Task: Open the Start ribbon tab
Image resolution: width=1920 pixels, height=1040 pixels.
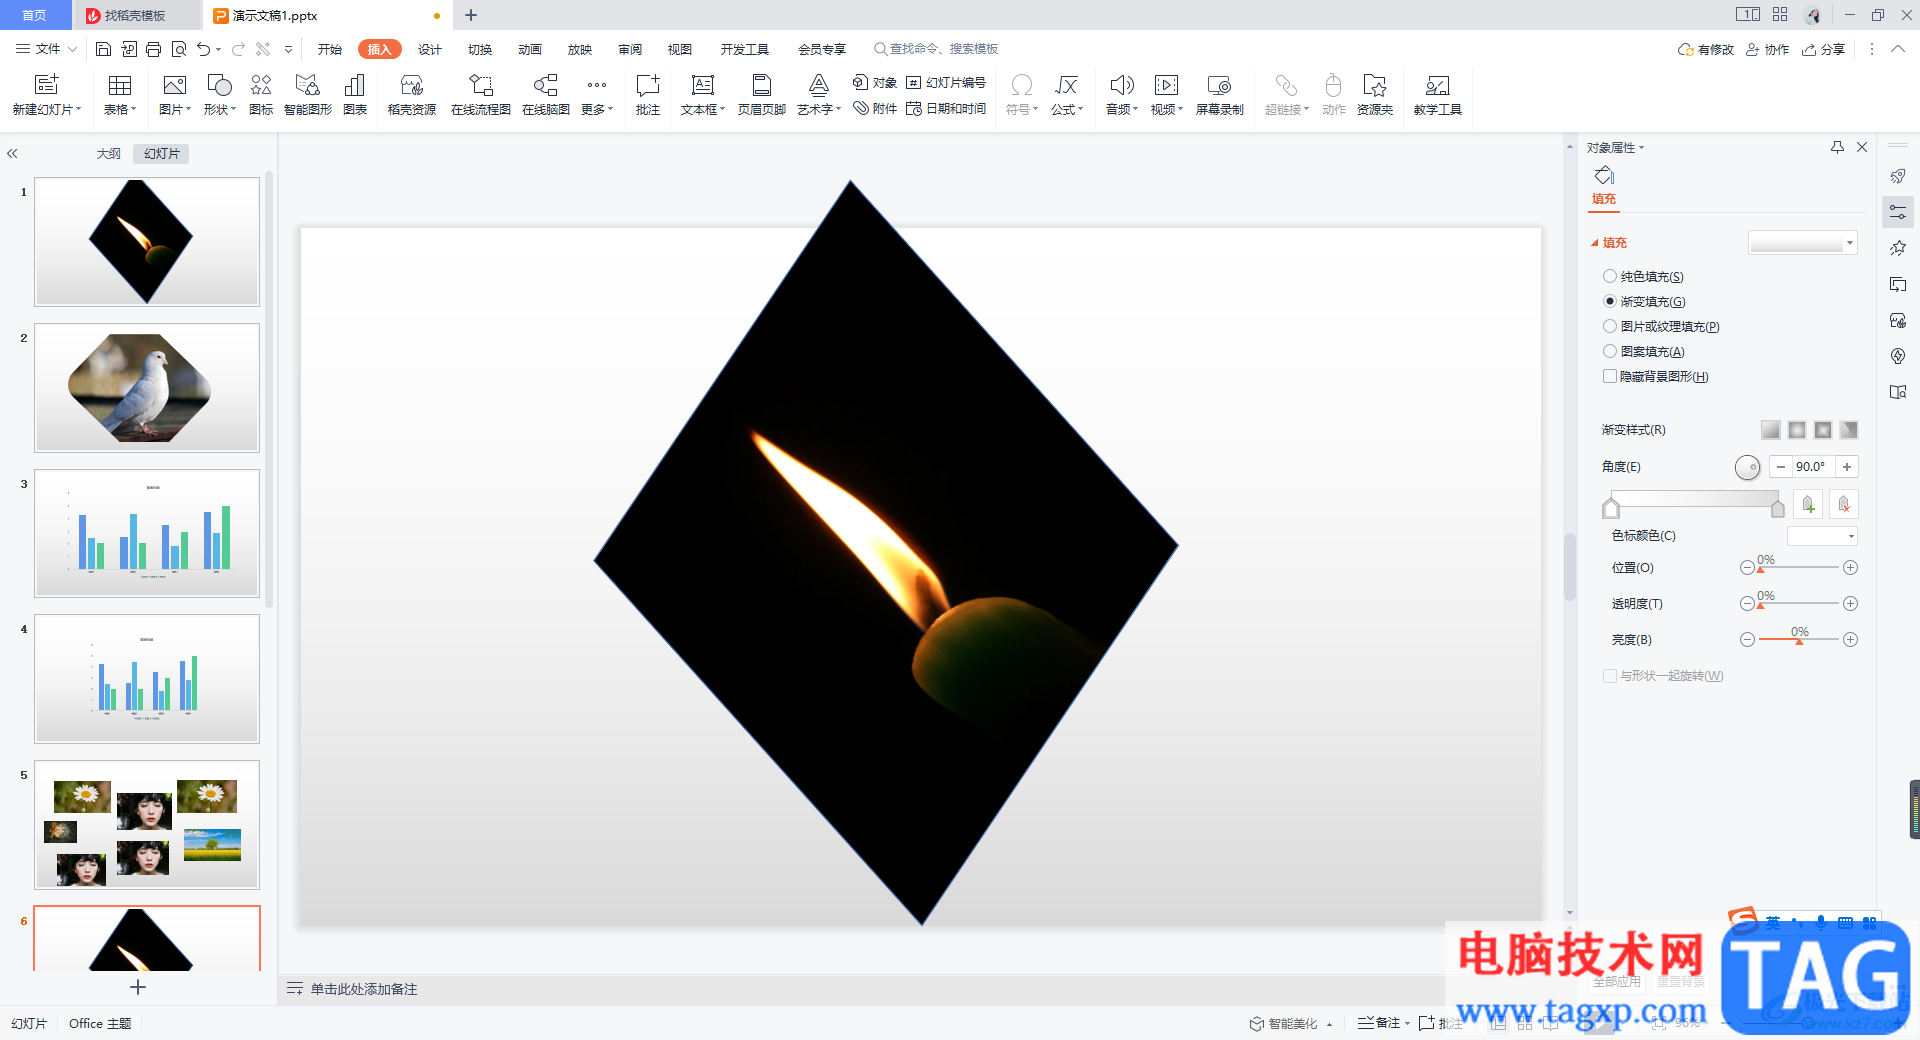Action: pos(330,49)
